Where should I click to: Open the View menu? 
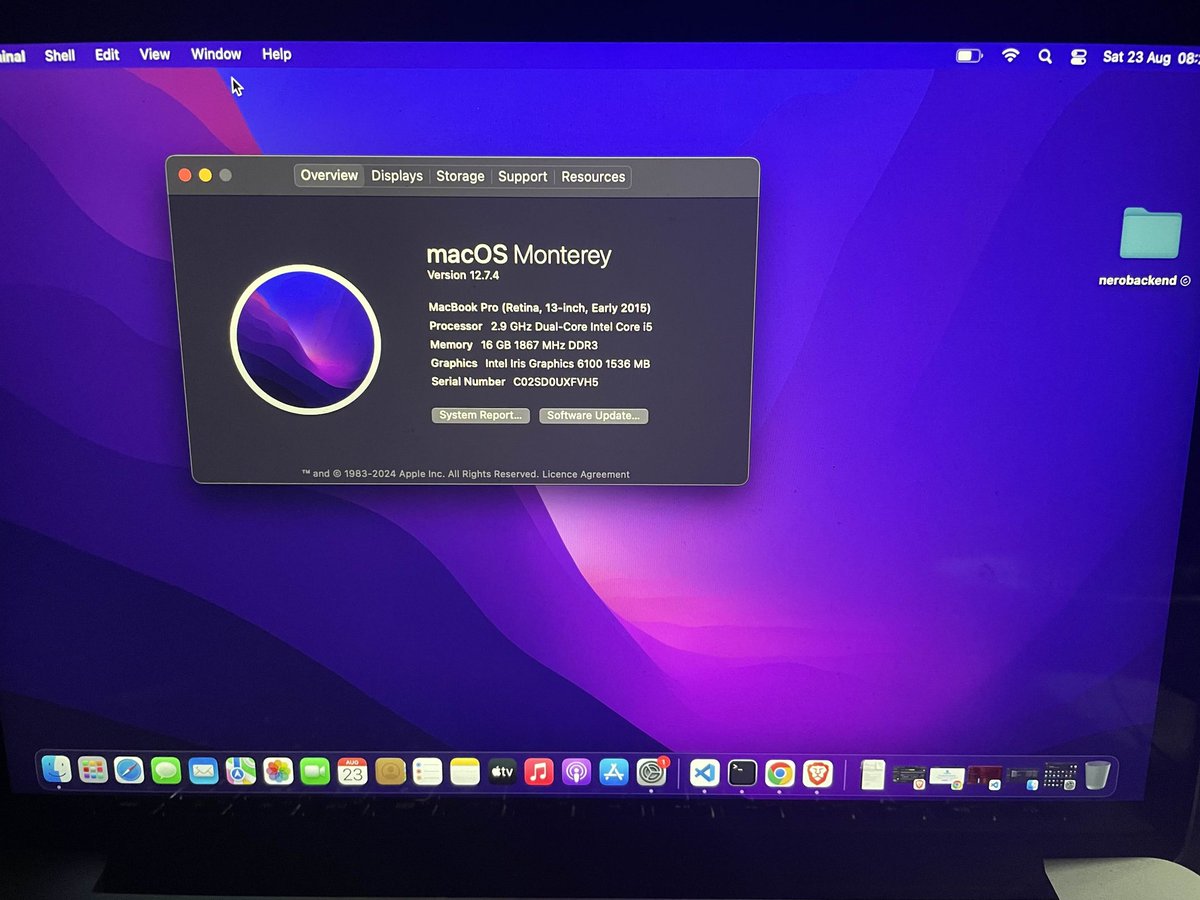coord(155,54)
